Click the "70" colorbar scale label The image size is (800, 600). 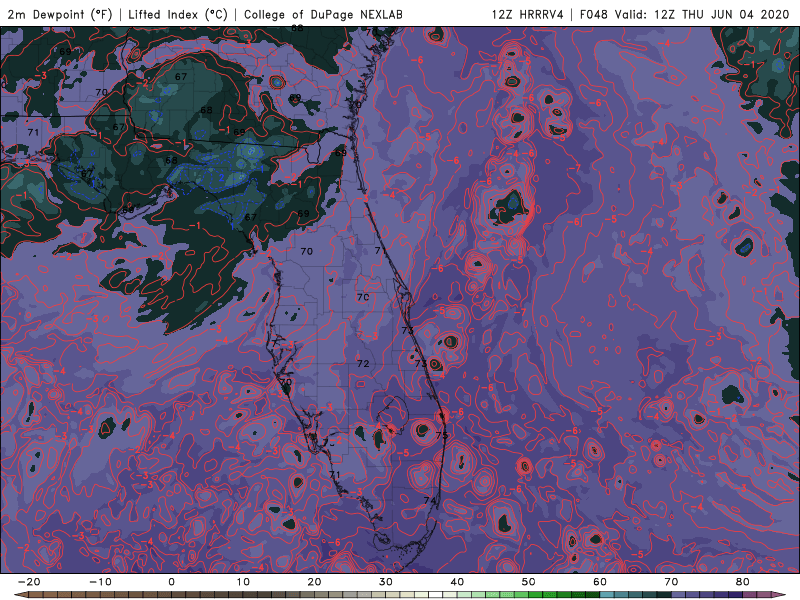click(x=671, y=582)
